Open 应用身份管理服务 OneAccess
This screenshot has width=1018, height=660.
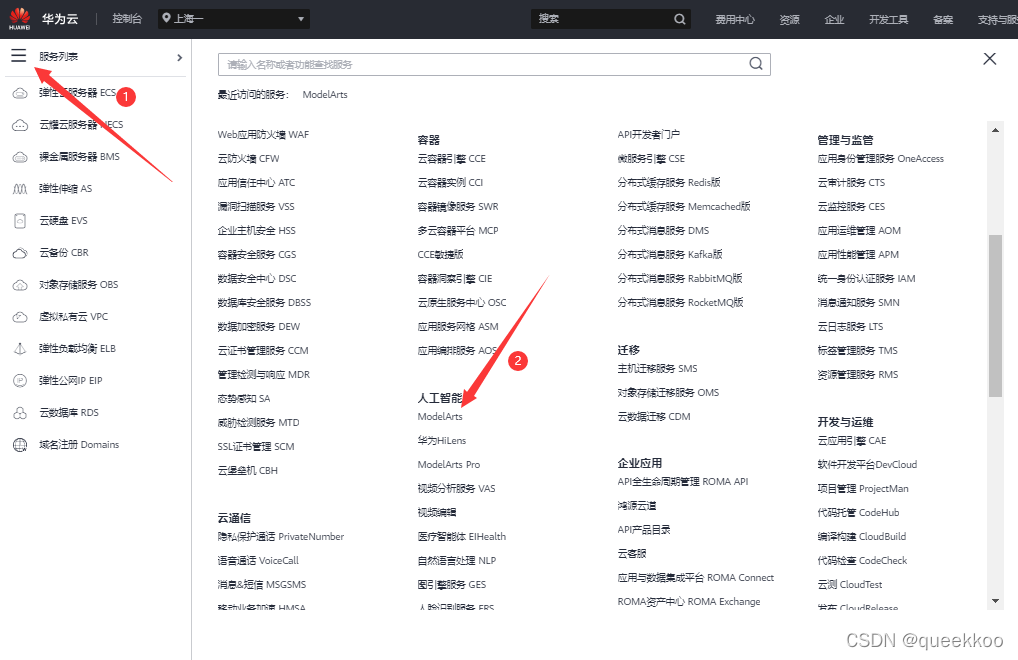pos(880,159)
